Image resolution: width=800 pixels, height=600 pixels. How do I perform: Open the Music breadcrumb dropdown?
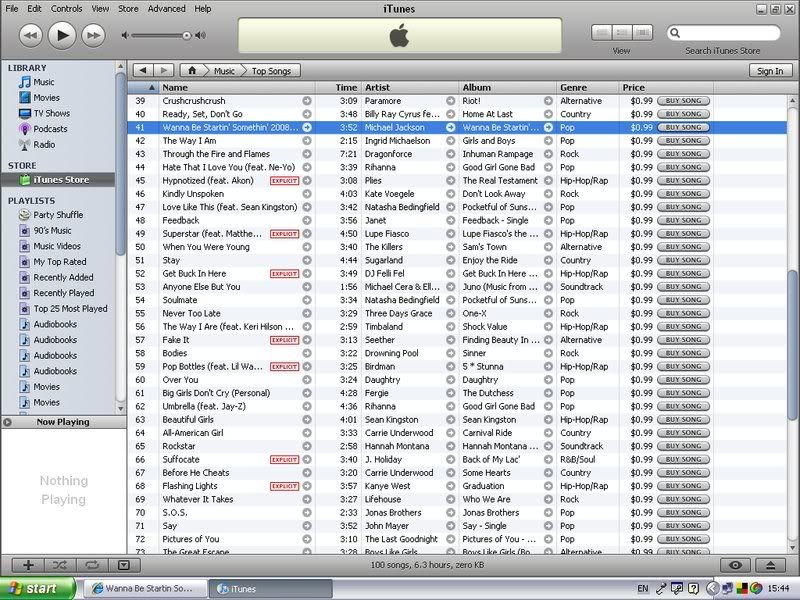click(225, 71)
